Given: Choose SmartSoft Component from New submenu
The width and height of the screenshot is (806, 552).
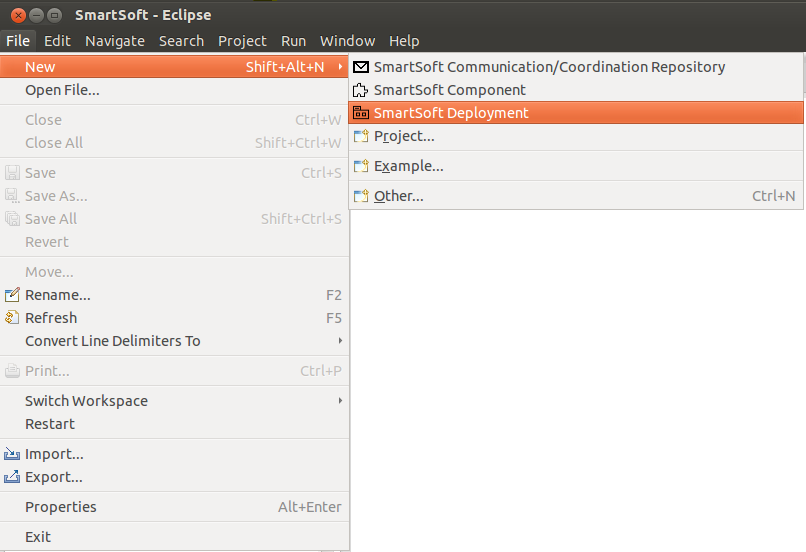Looking at the screenshot, I should point(576,90).
